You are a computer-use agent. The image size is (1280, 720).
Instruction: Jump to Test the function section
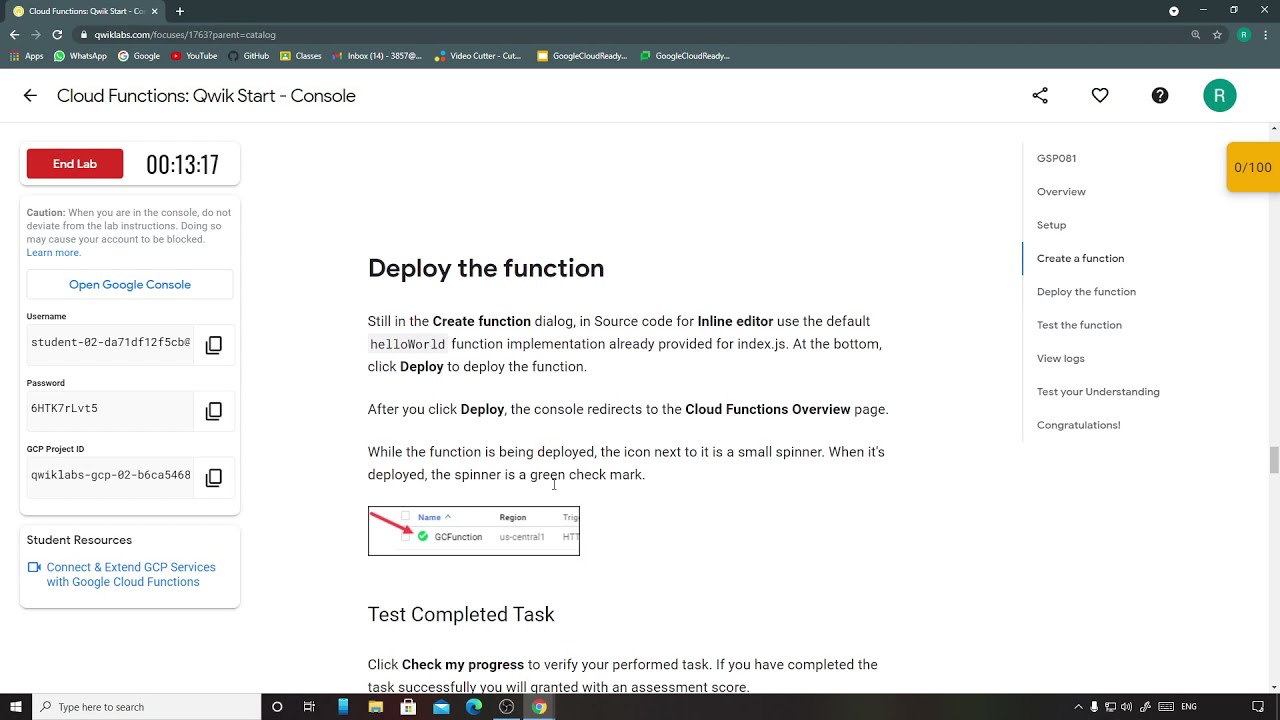tap(1079, 325)
